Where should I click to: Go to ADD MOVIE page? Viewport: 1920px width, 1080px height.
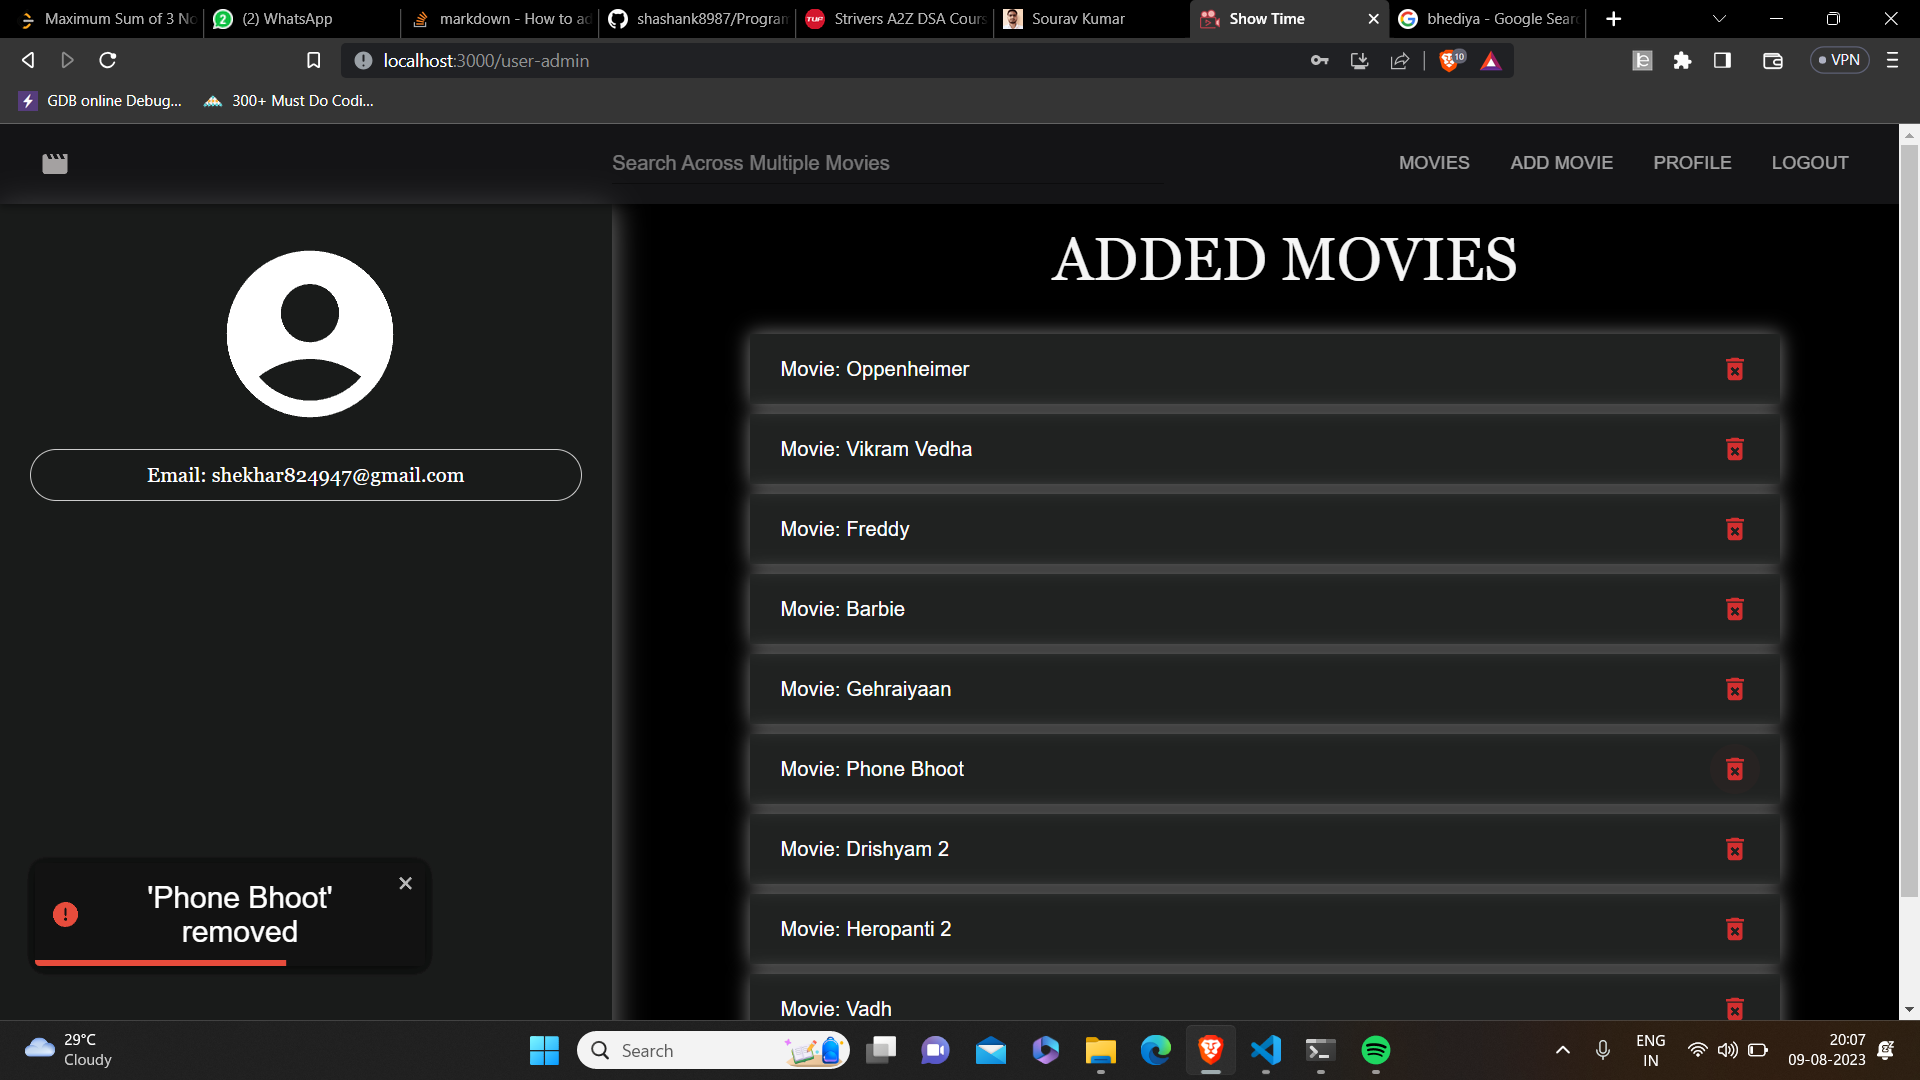1561,163
